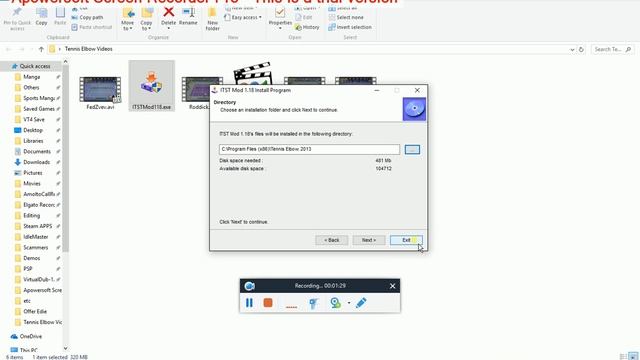Click Select none in the ribbon

(346, 18)
